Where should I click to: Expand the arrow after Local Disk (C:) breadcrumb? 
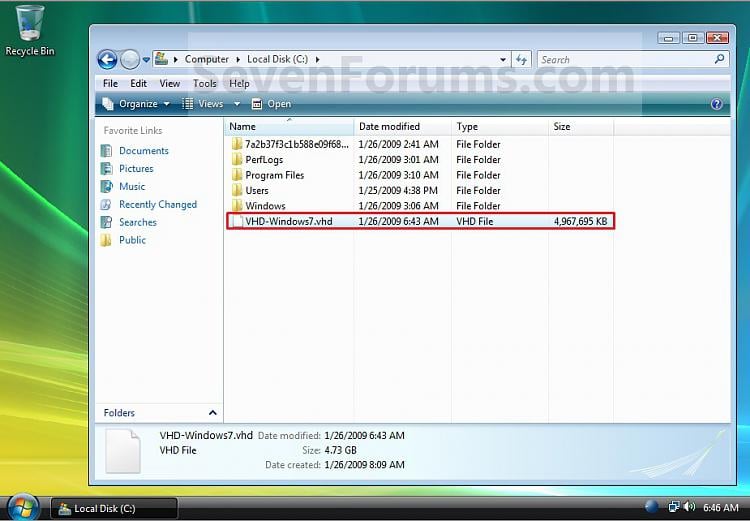(x=317, y=59)
